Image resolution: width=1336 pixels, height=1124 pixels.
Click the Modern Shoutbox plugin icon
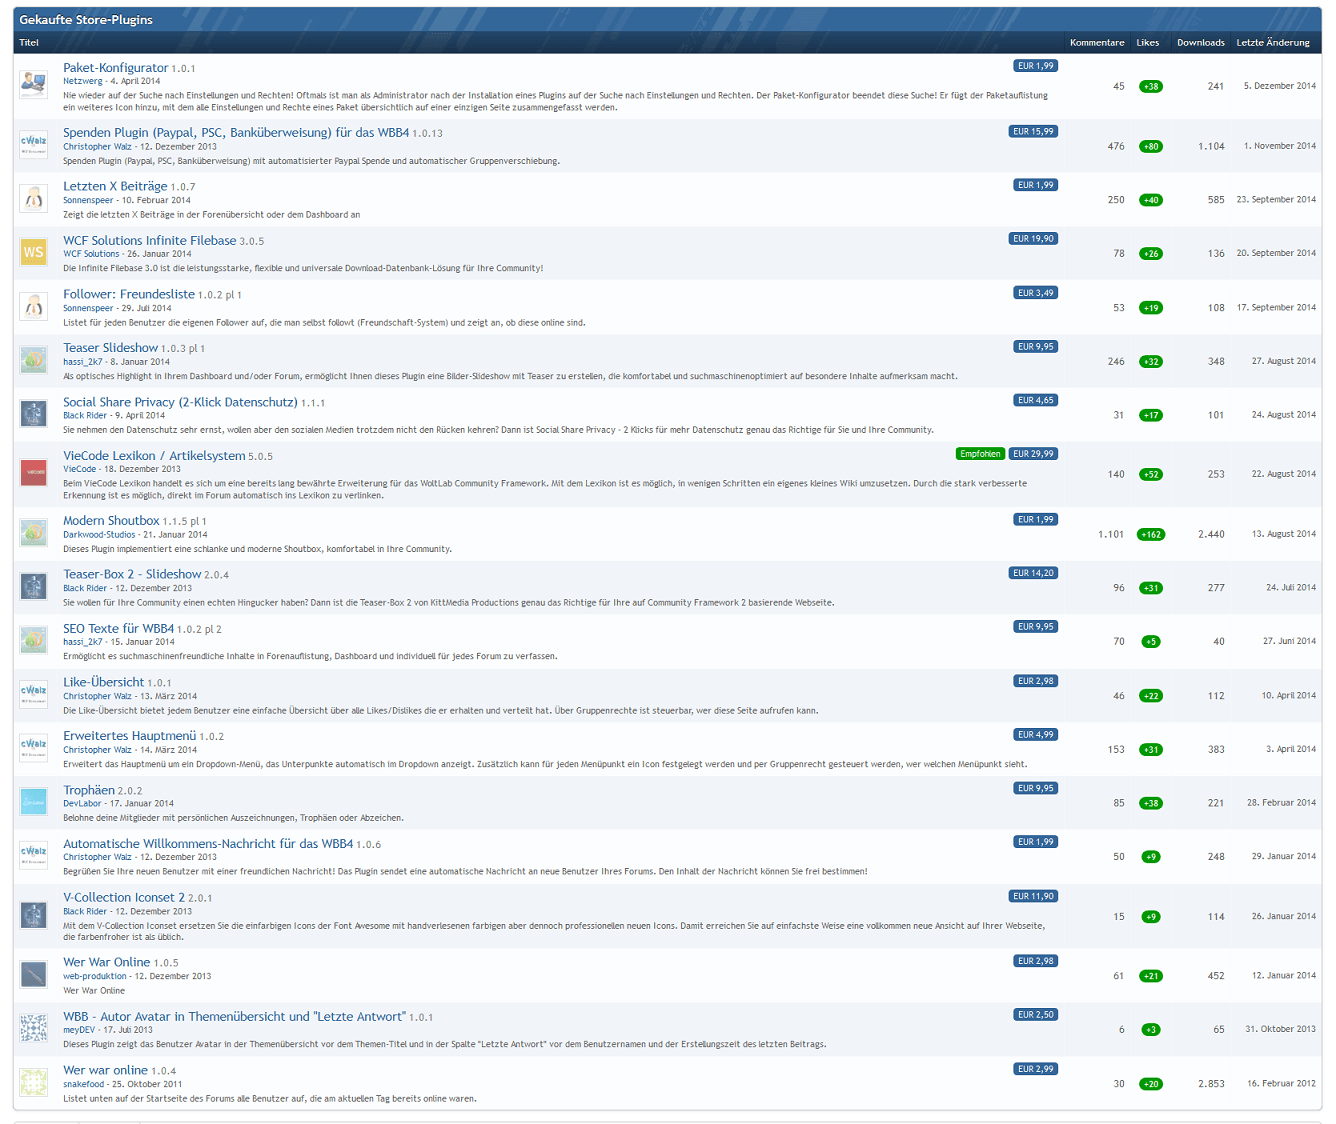pos(34,533)
